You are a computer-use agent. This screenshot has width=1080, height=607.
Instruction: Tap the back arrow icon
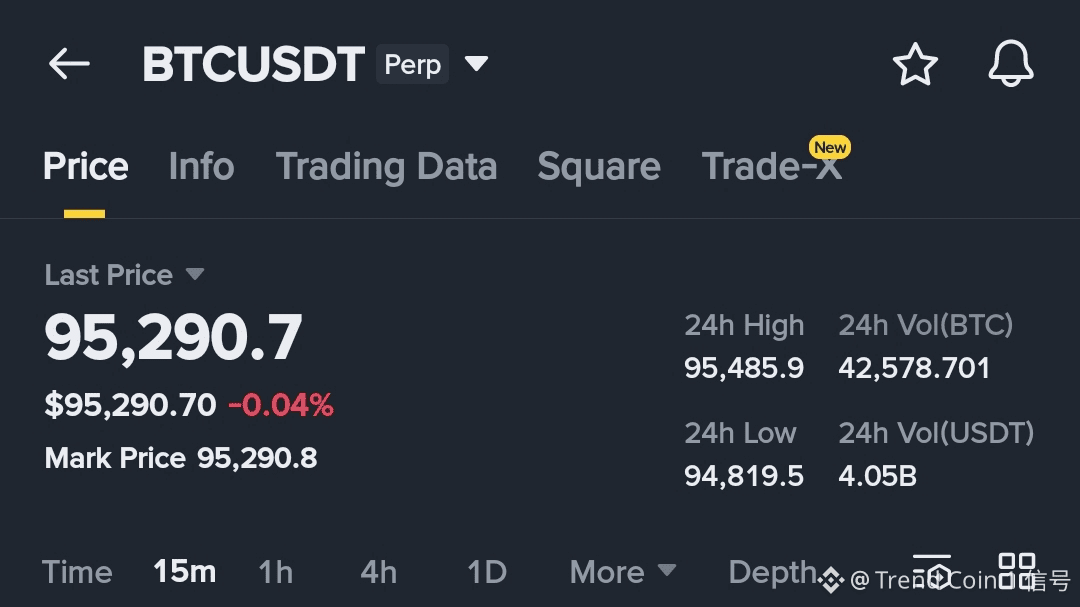click(x=69, y=65)
